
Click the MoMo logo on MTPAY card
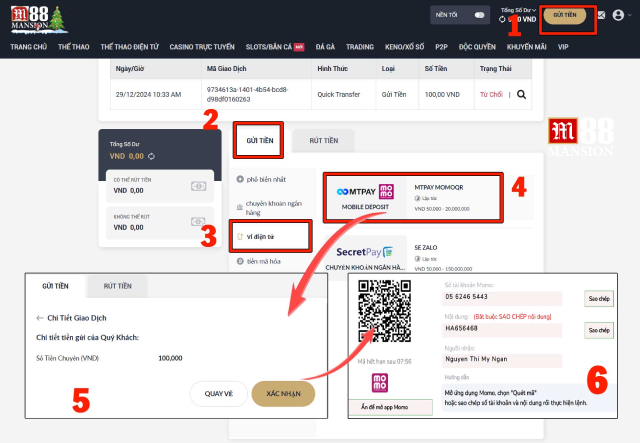point(386,191)
